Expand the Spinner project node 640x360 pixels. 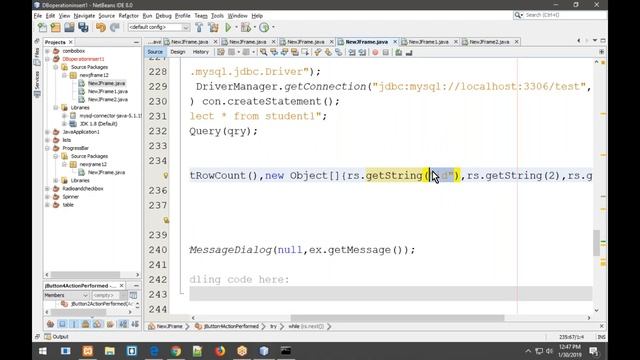tap(47, 197)
